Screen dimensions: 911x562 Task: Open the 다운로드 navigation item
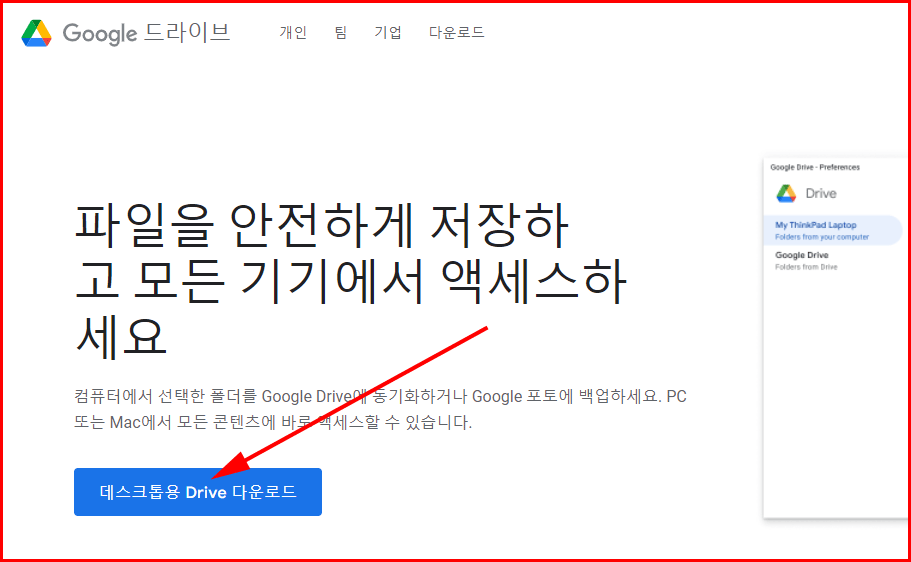coord(457,32)
